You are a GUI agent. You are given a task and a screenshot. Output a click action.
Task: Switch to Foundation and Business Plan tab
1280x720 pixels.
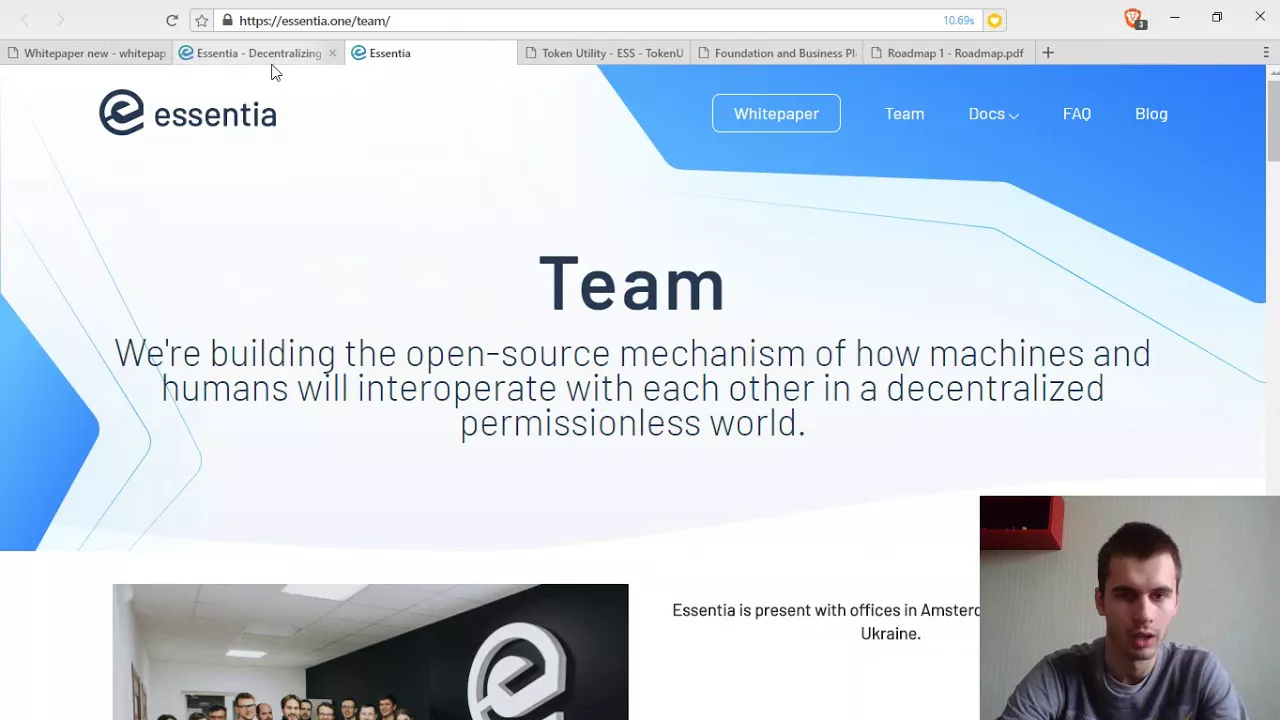coord(777,53)
